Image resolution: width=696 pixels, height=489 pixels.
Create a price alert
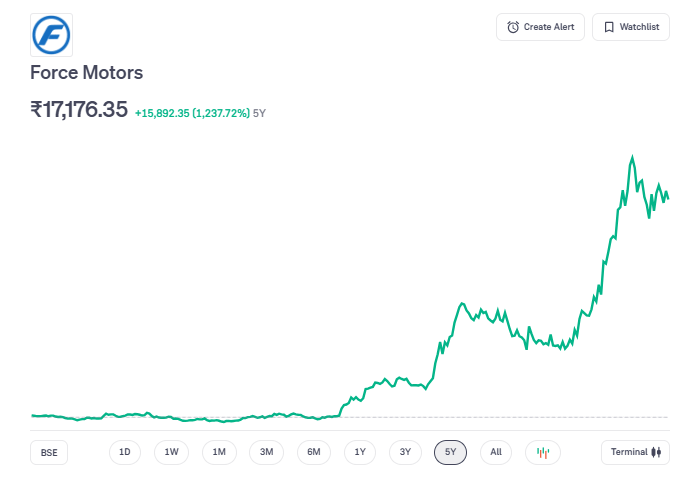(x=540, y=27)
